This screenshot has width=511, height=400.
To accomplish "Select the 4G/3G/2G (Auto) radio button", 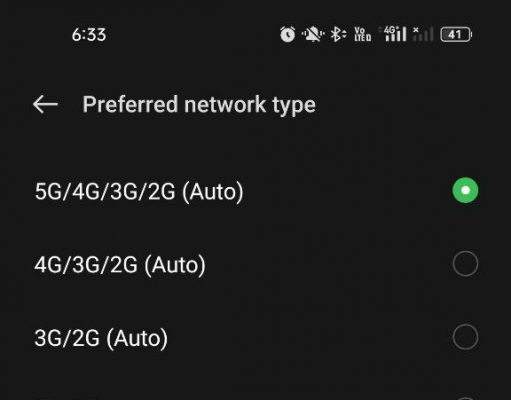I will 465,264.
